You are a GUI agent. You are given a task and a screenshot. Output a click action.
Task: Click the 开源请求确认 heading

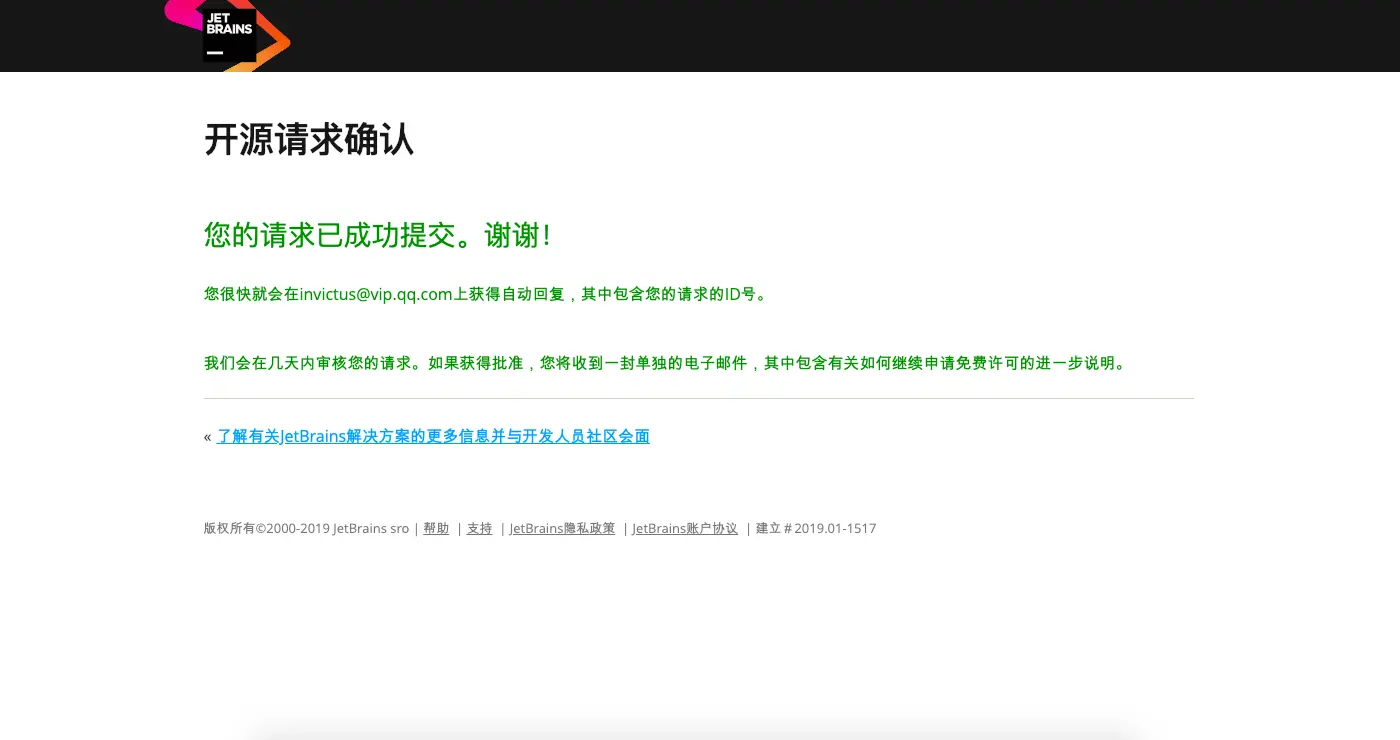309,139
